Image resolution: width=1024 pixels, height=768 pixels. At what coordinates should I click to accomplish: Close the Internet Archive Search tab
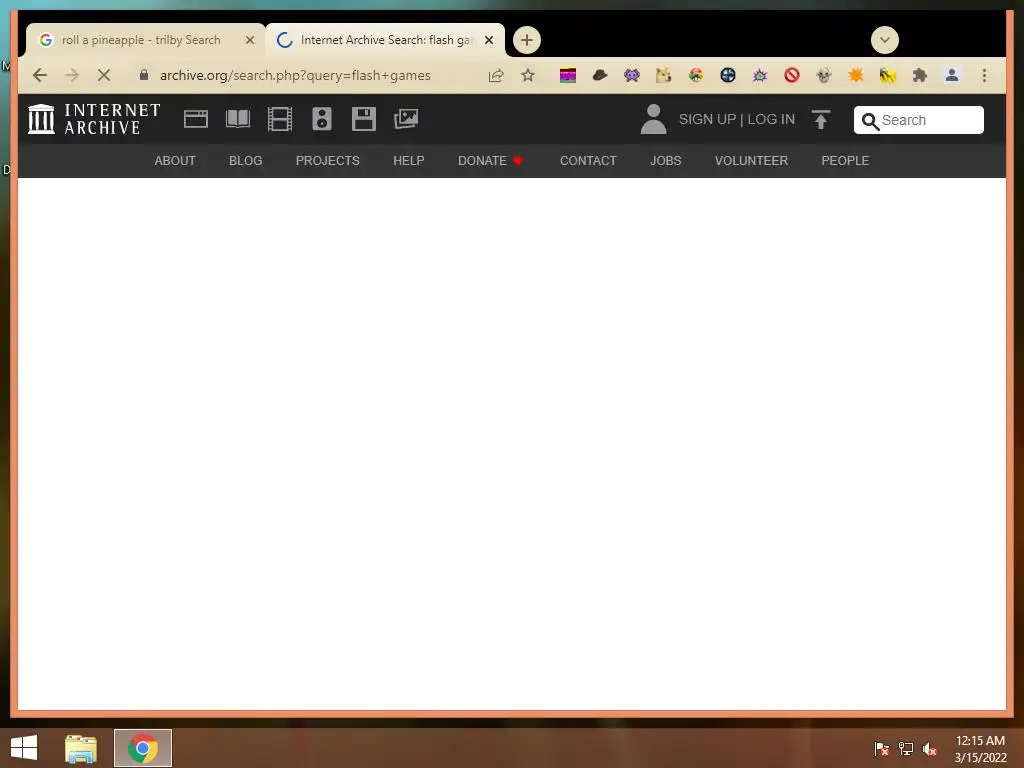coord(489,40)
